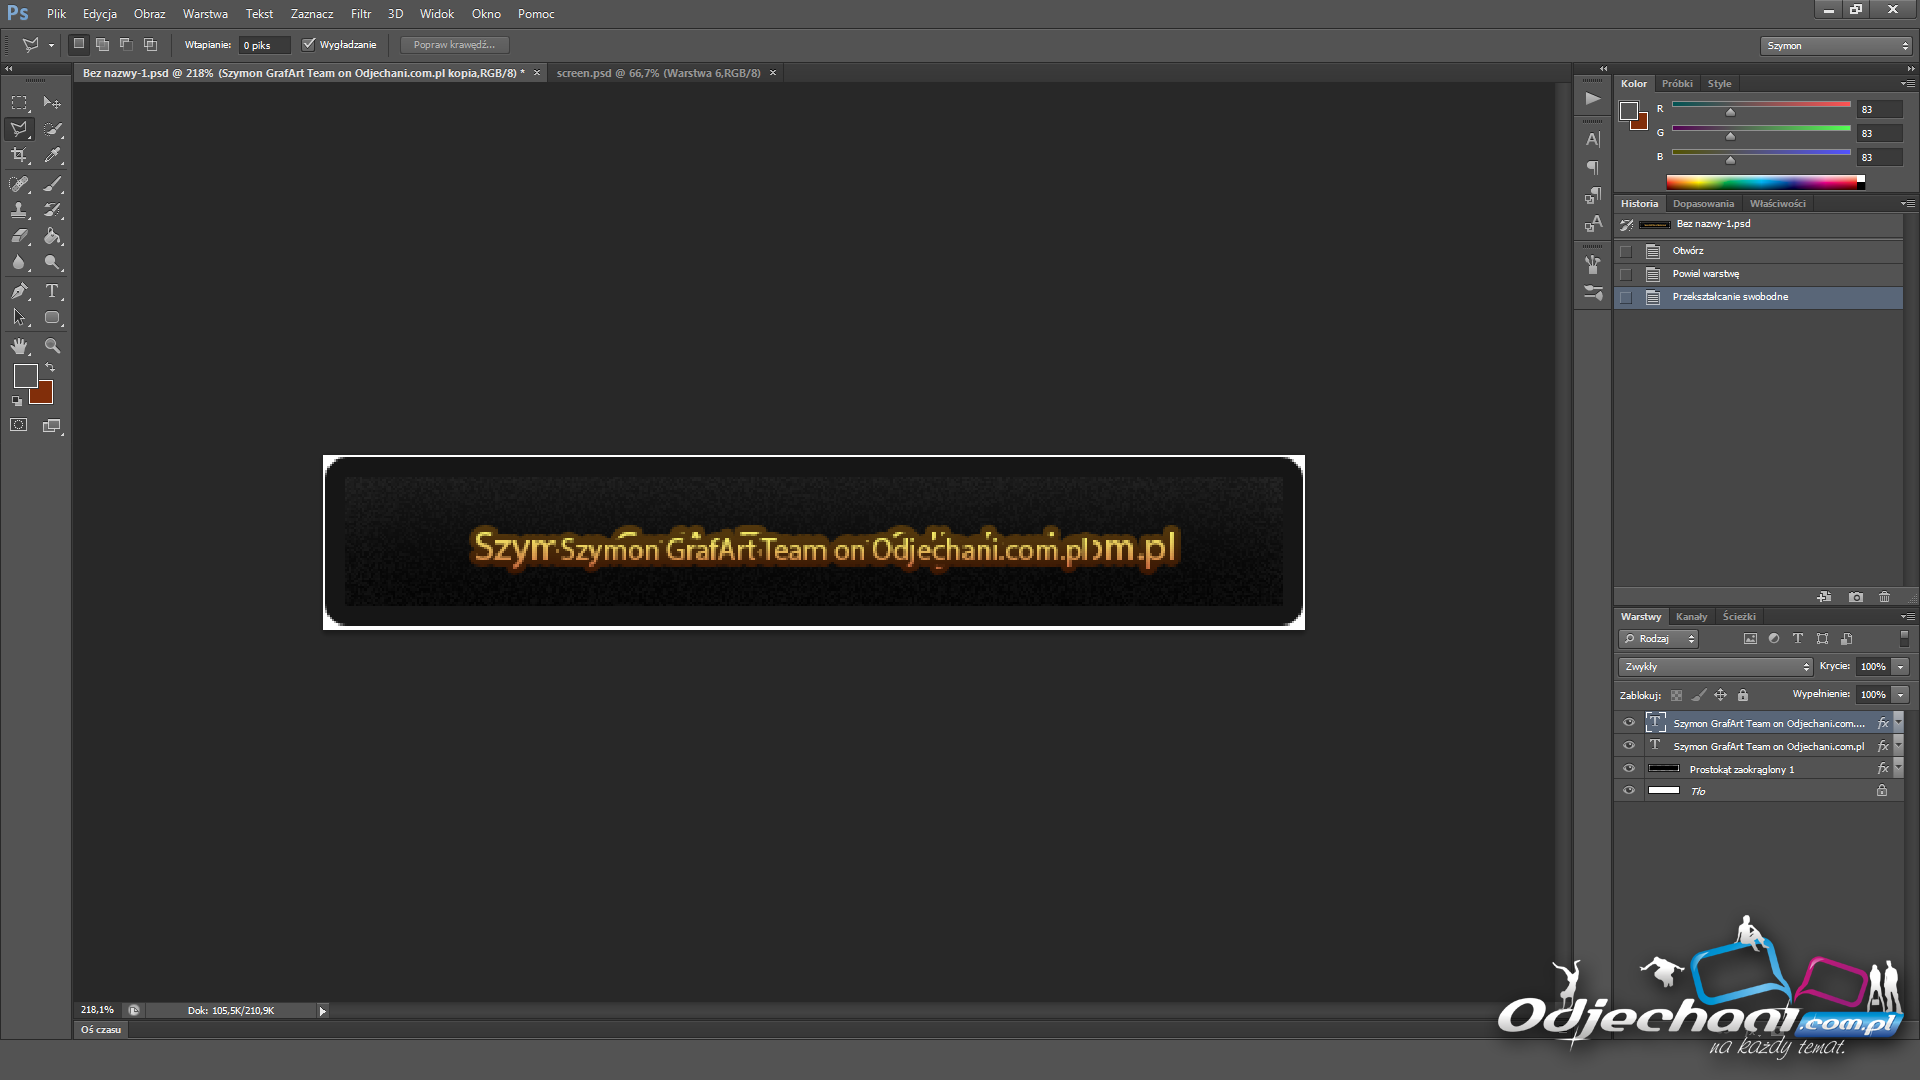The width and height of the screenshot is (1920, 1080).
Task: Select the Blur tool
Action: (x=19, y=262)
